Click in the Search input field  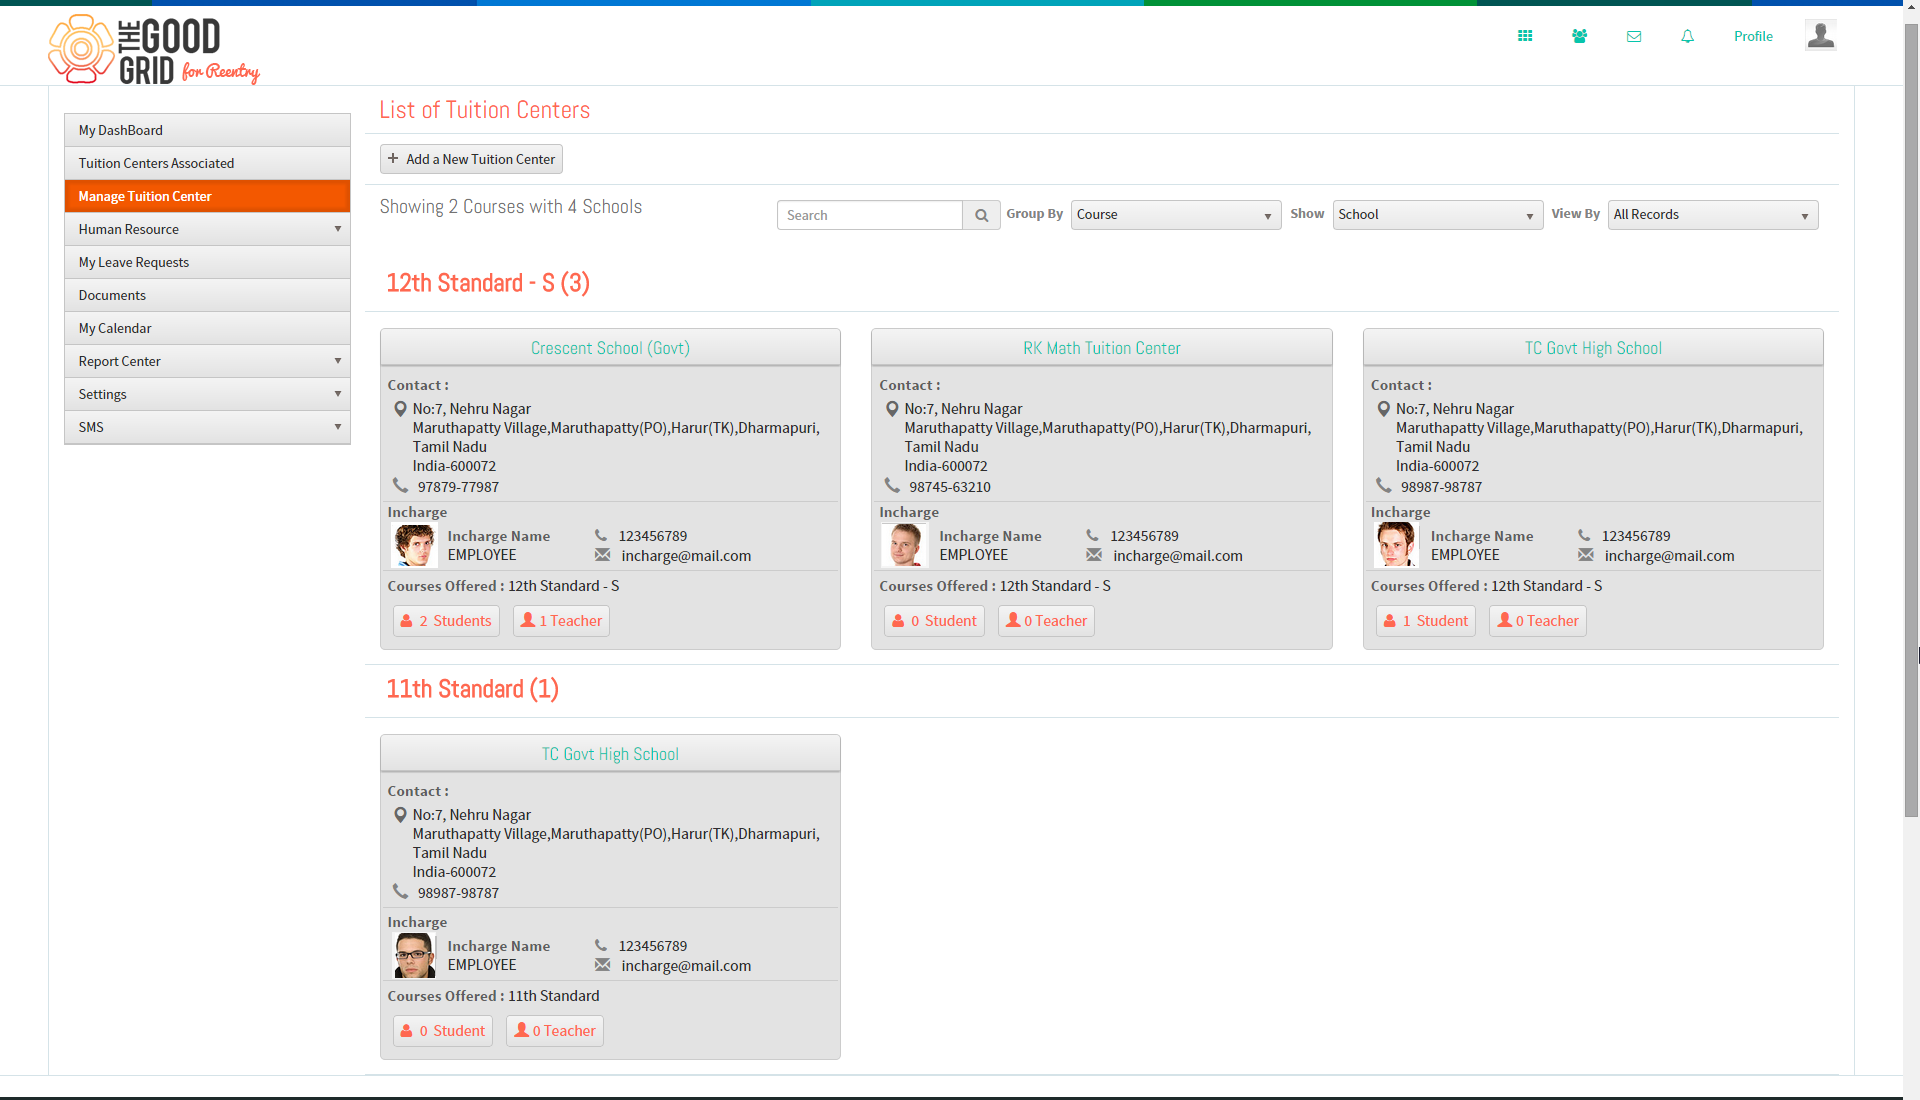tap(869, 215)
